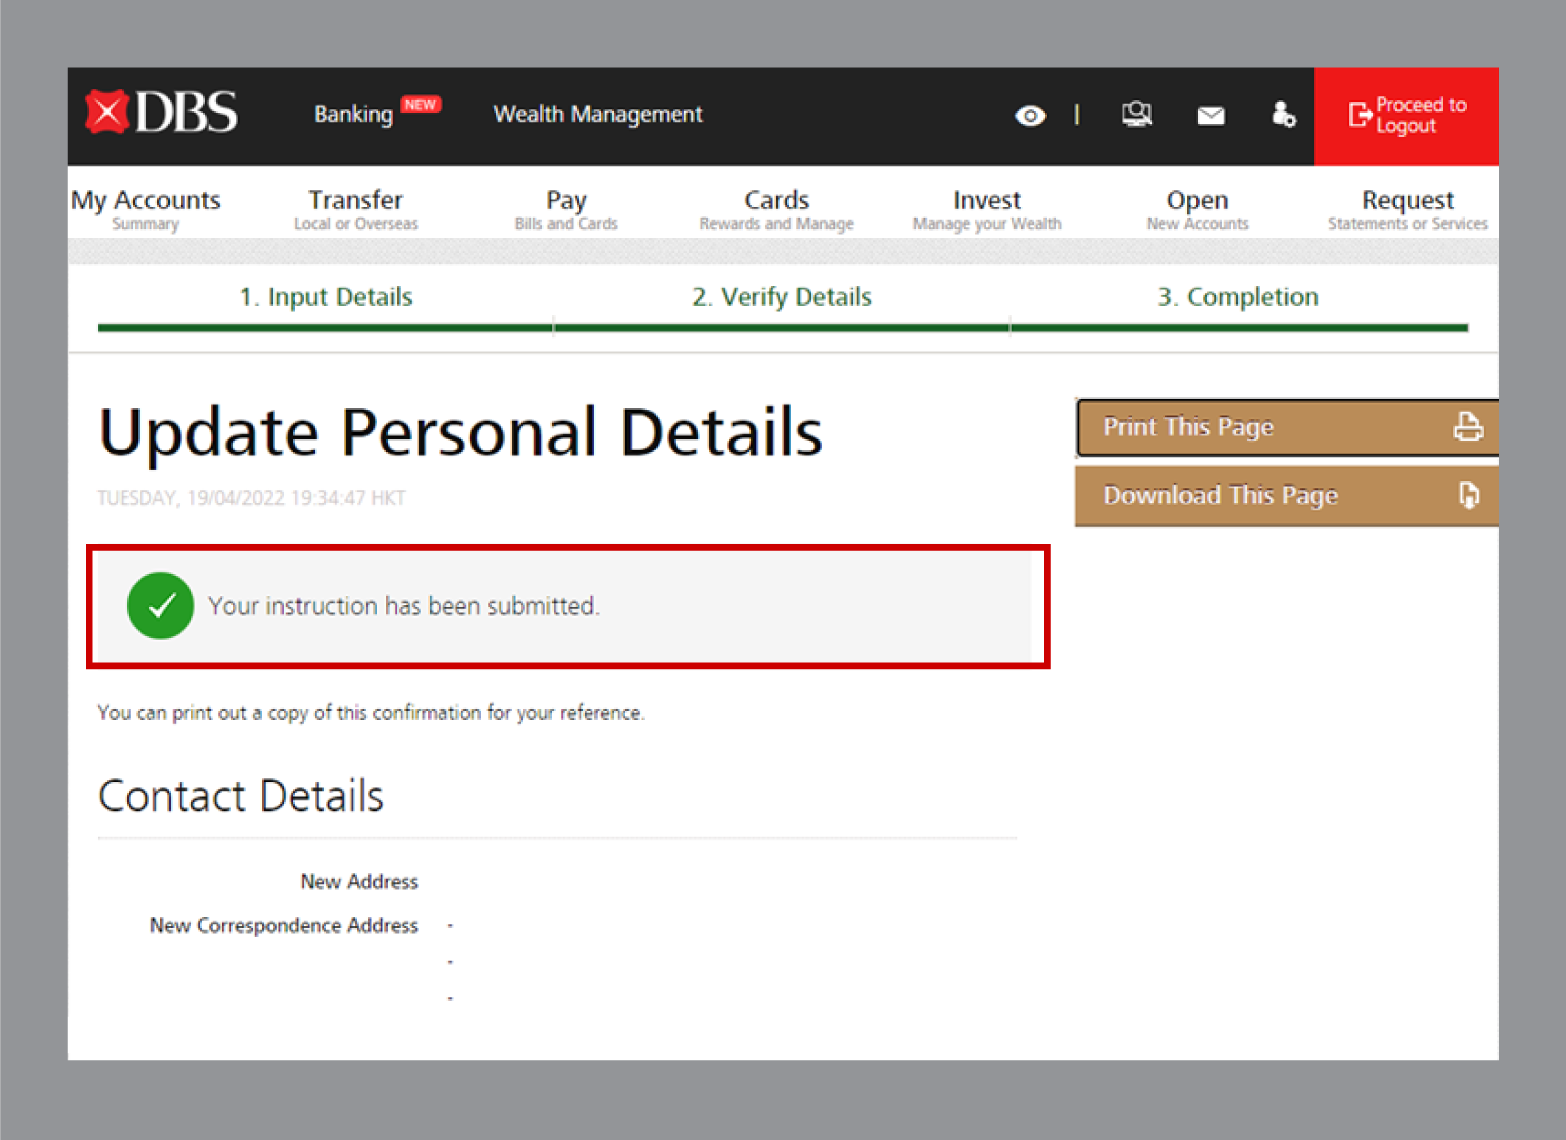Open the Open New Accounts menu
The height and width of the screenshot is (1140, 1566).
(x=1197, y=209)
